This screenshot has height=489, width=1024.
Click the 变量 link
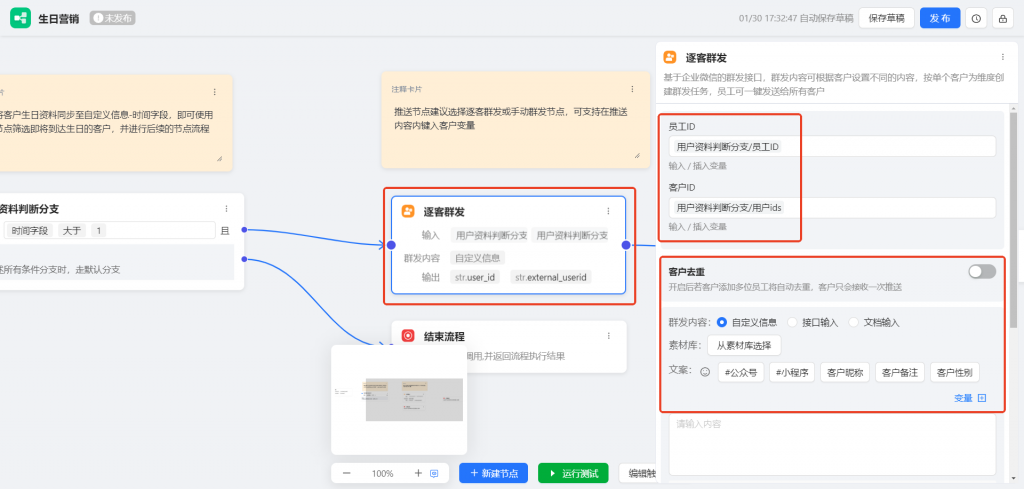(x=963, y=398)
